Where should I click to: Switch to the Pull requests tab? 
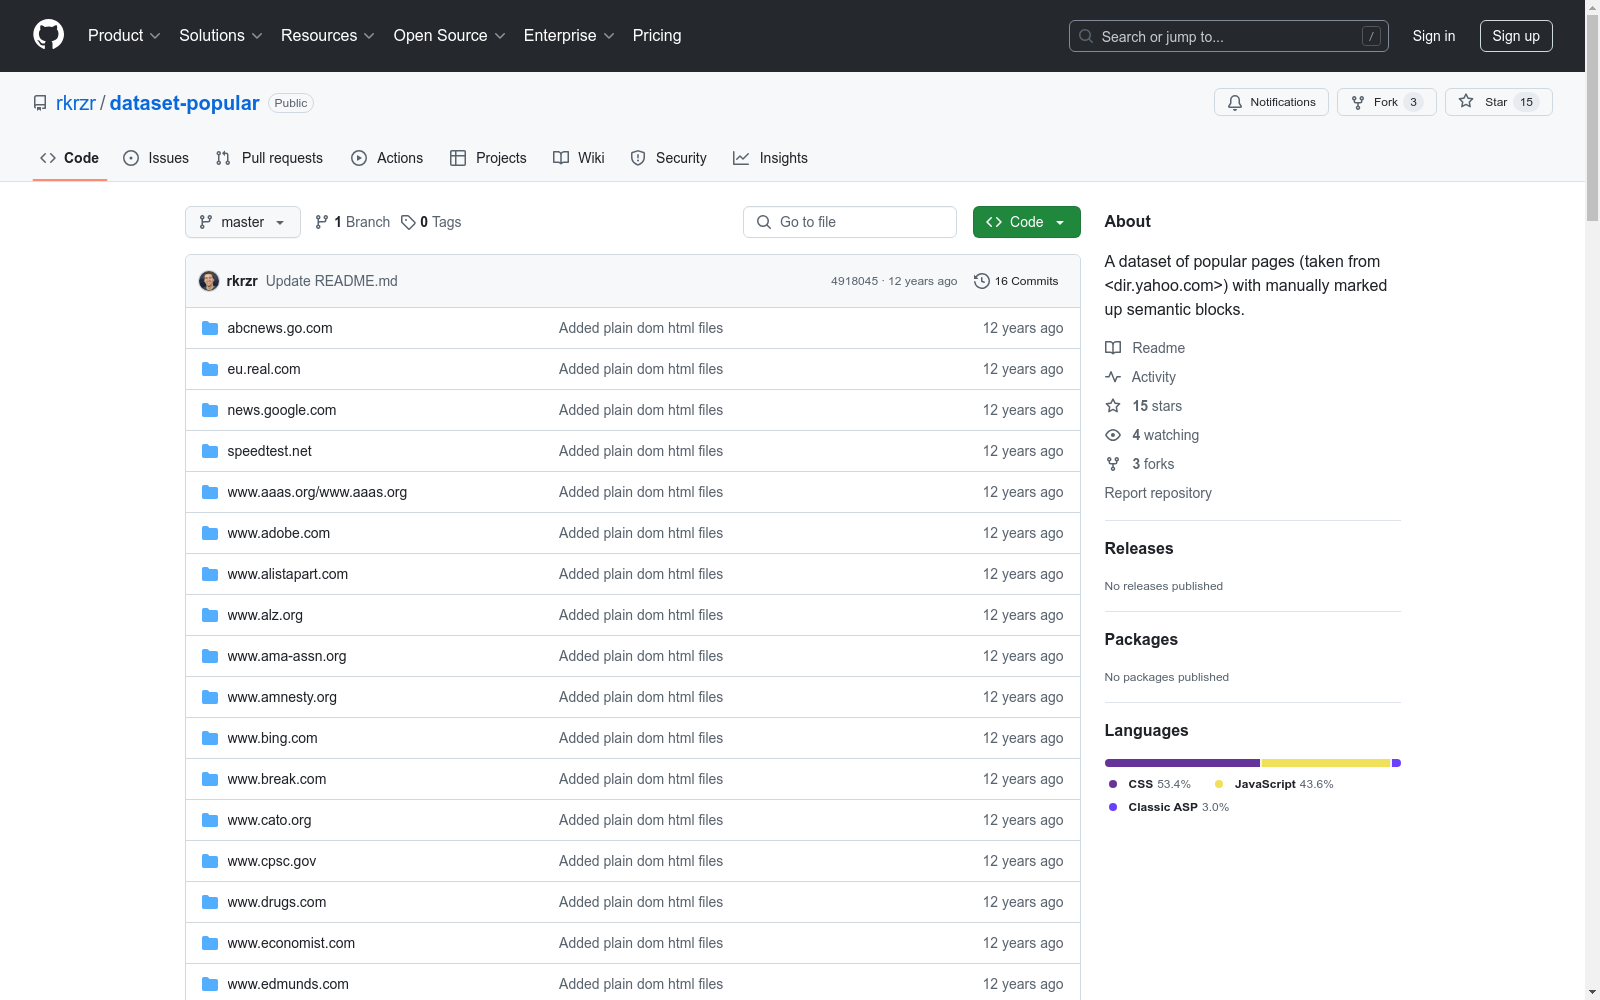pos(269,158)
